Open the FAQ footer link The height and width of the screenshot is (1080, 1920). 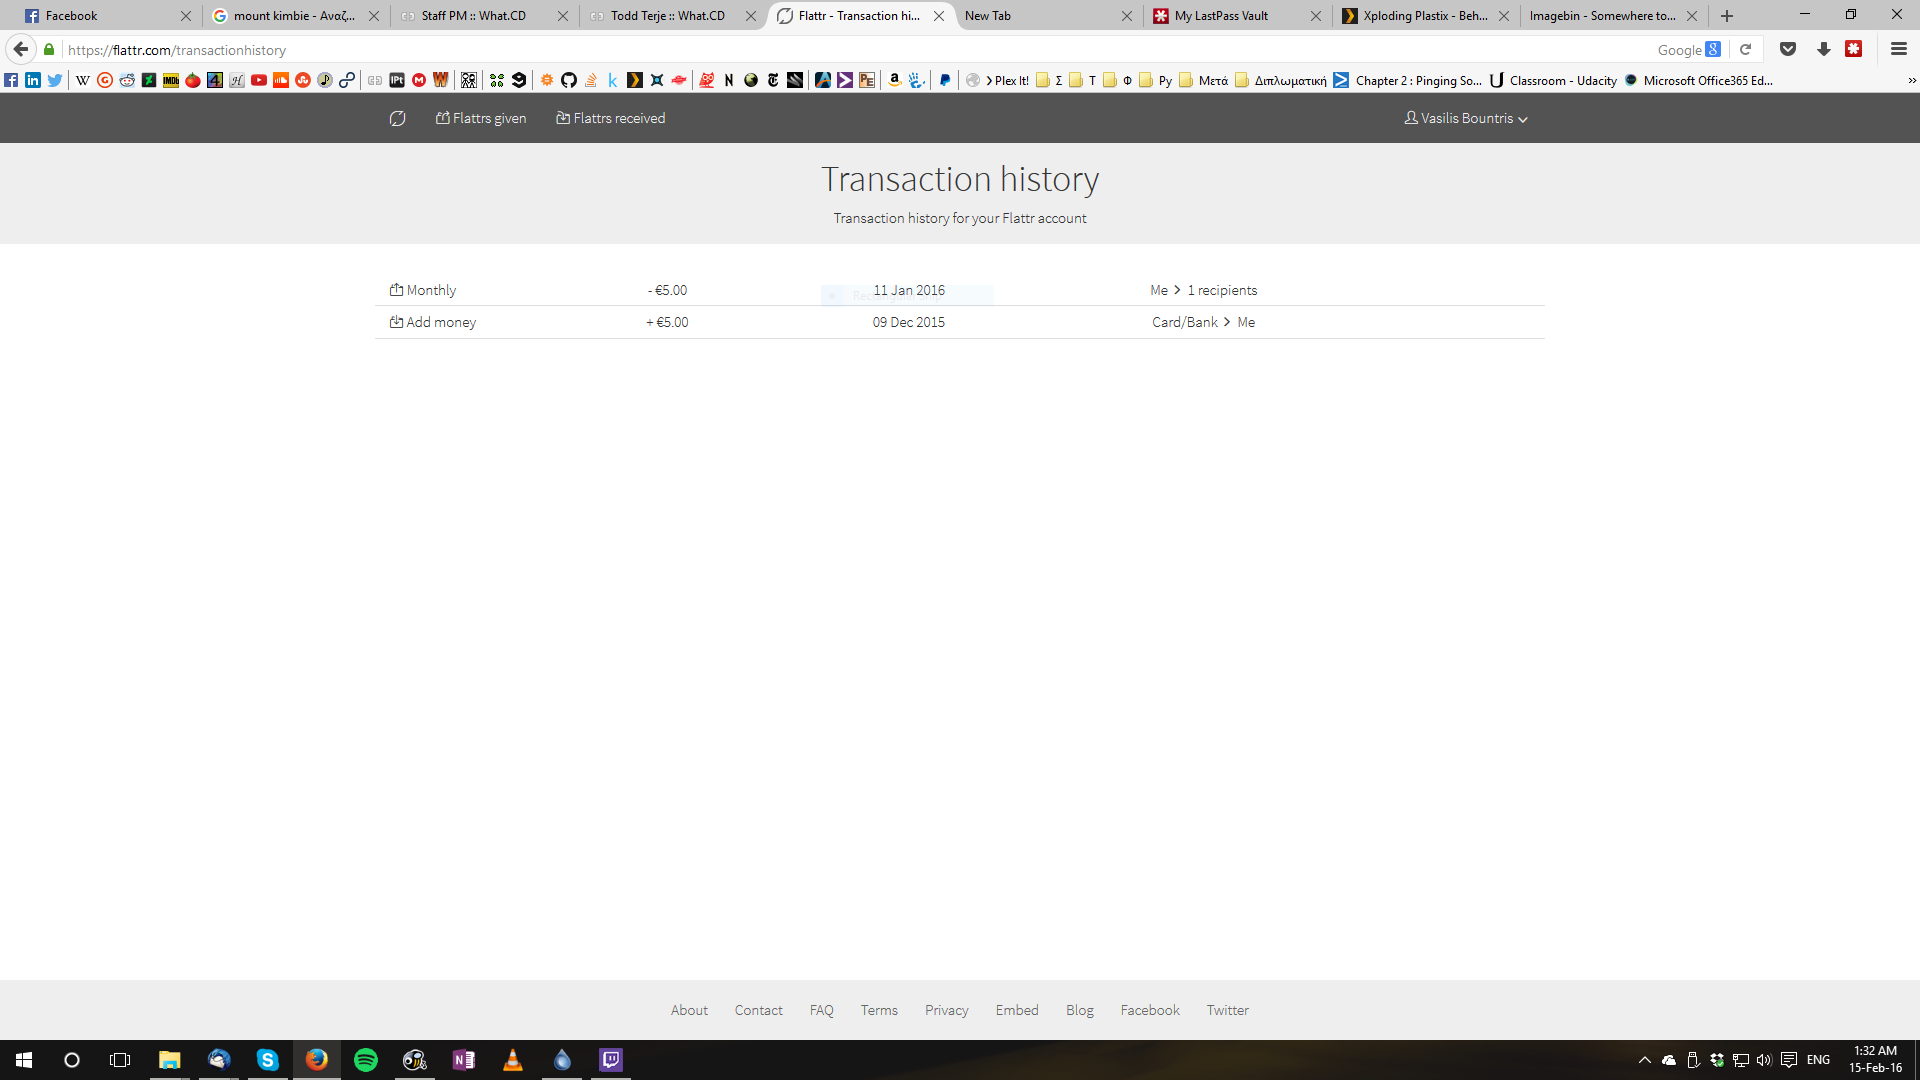tap(822, 1010)
